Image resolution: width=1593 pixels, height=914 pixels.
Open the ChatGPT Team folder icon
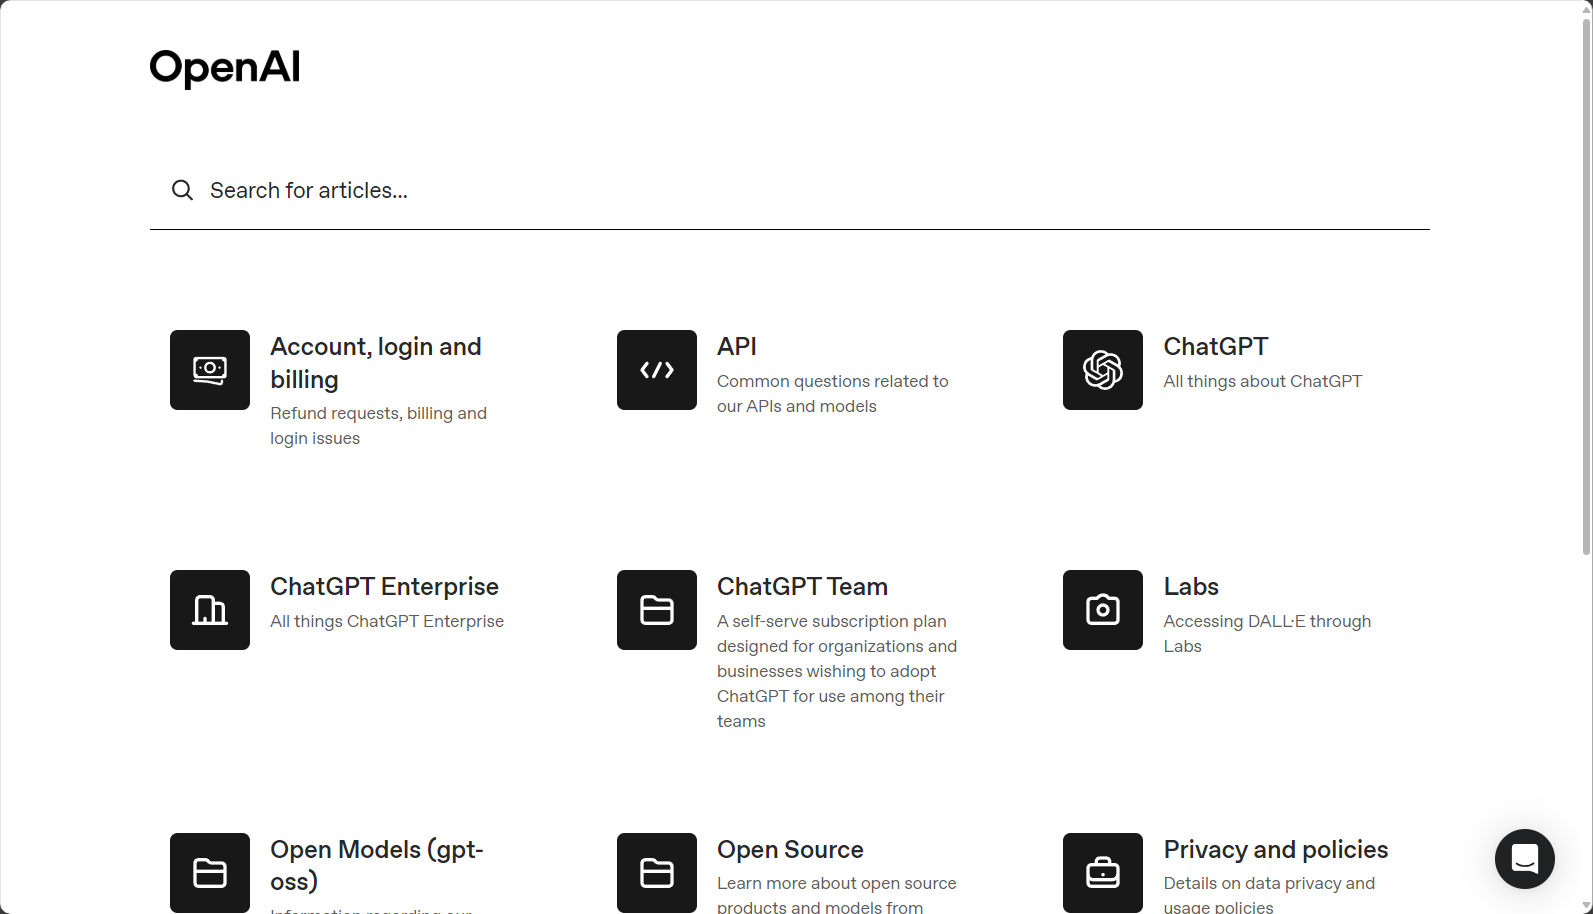pyautogui.click(x=657, y=610)
